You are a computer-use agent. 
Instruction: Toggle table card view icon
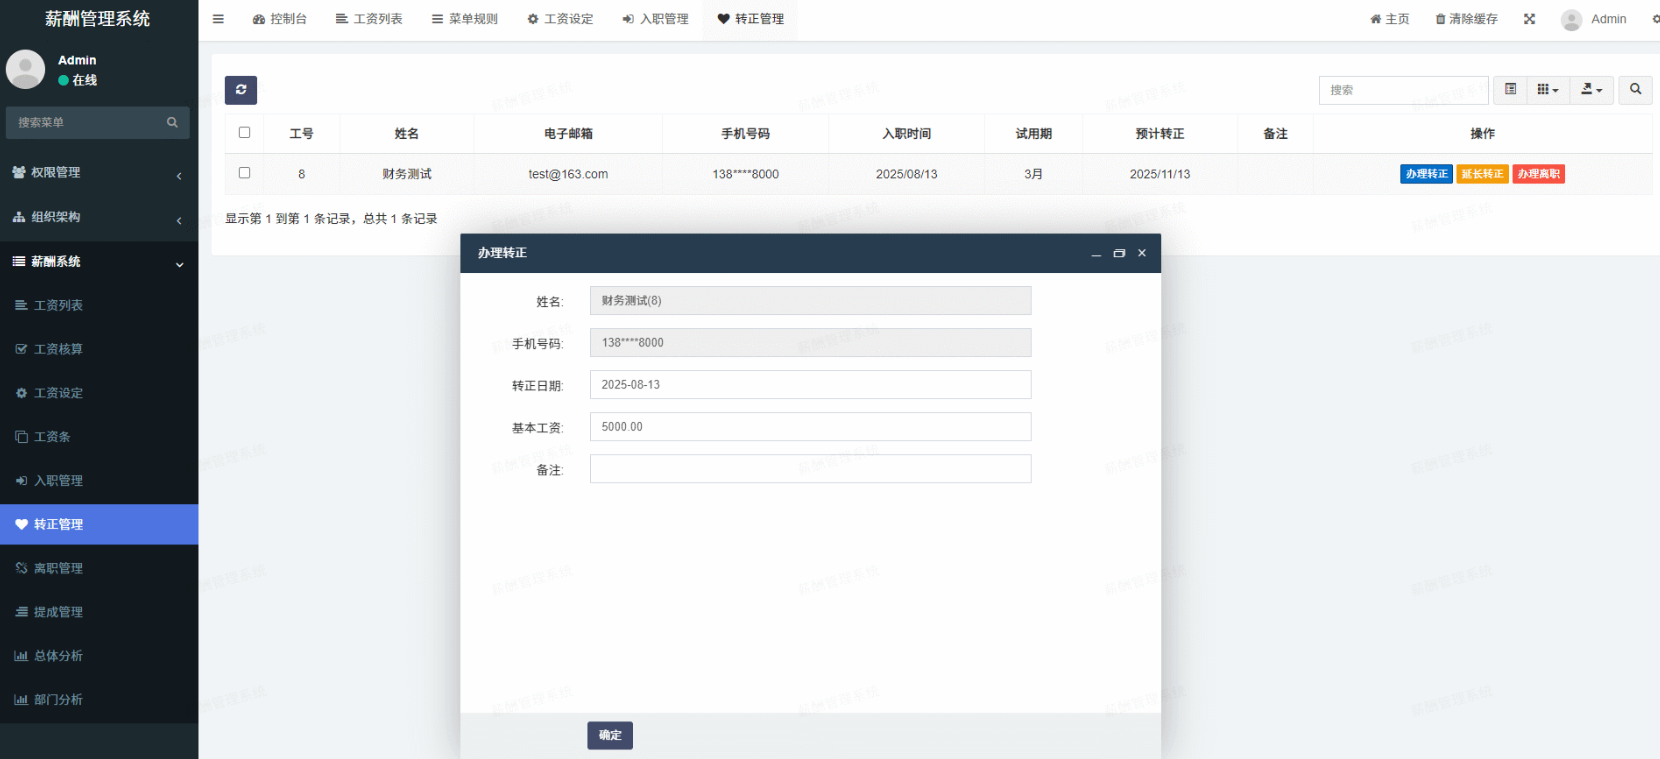click(x=1510, y=90)
